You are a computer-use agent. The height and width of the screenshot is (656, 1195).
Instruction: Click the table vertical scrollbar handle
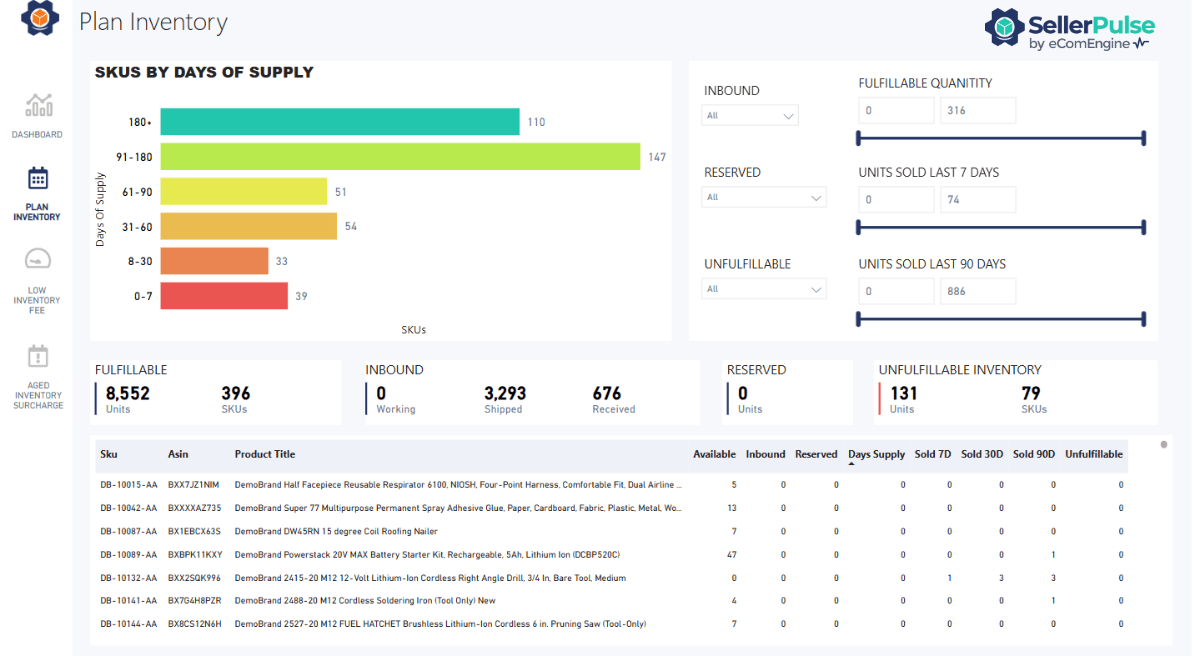point(1162,444)
